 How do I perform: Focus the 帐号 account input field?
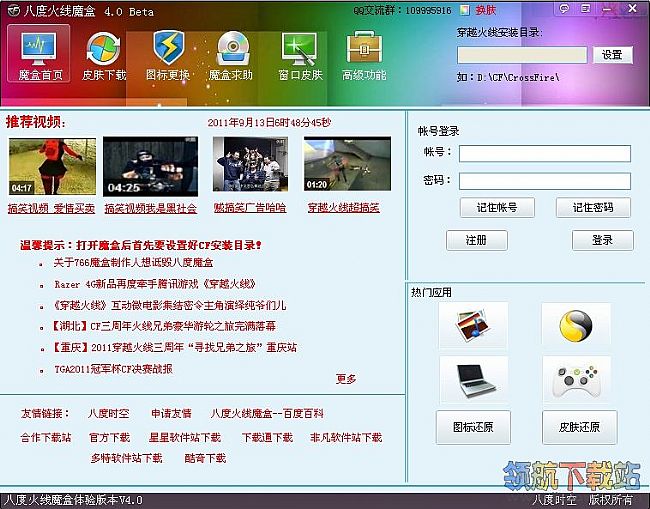click(545, 153)
